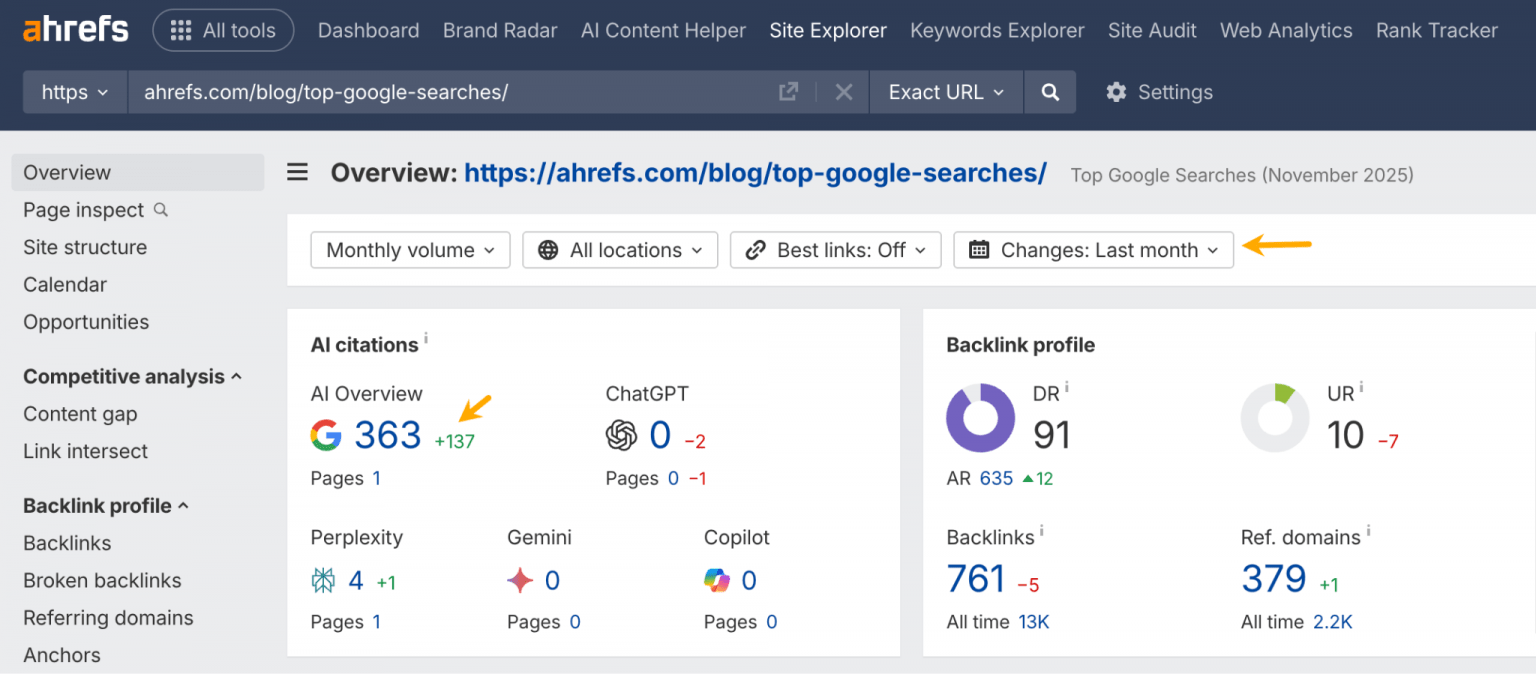Click the Ahrefs logo
The width and height of the screenshot is (1536, 674).
point(76,30)
